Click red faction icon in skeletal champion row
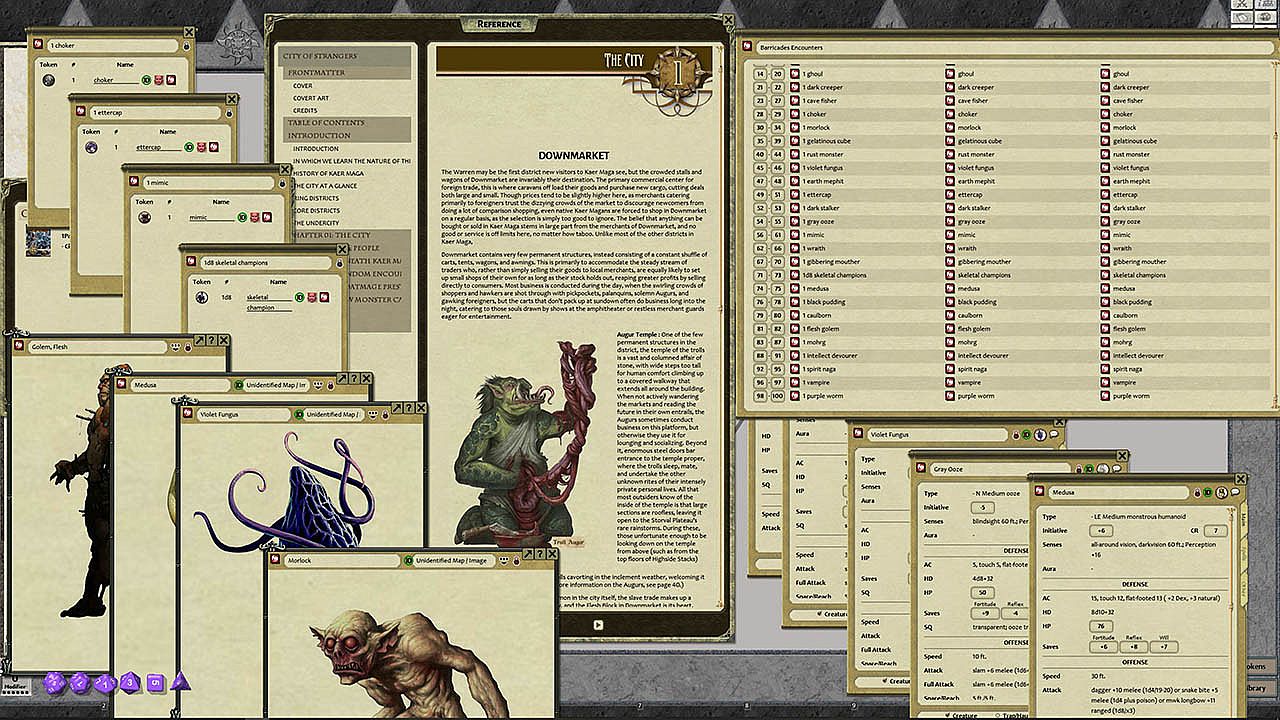This screenshot has height=720, width=1280. point(311,297)
